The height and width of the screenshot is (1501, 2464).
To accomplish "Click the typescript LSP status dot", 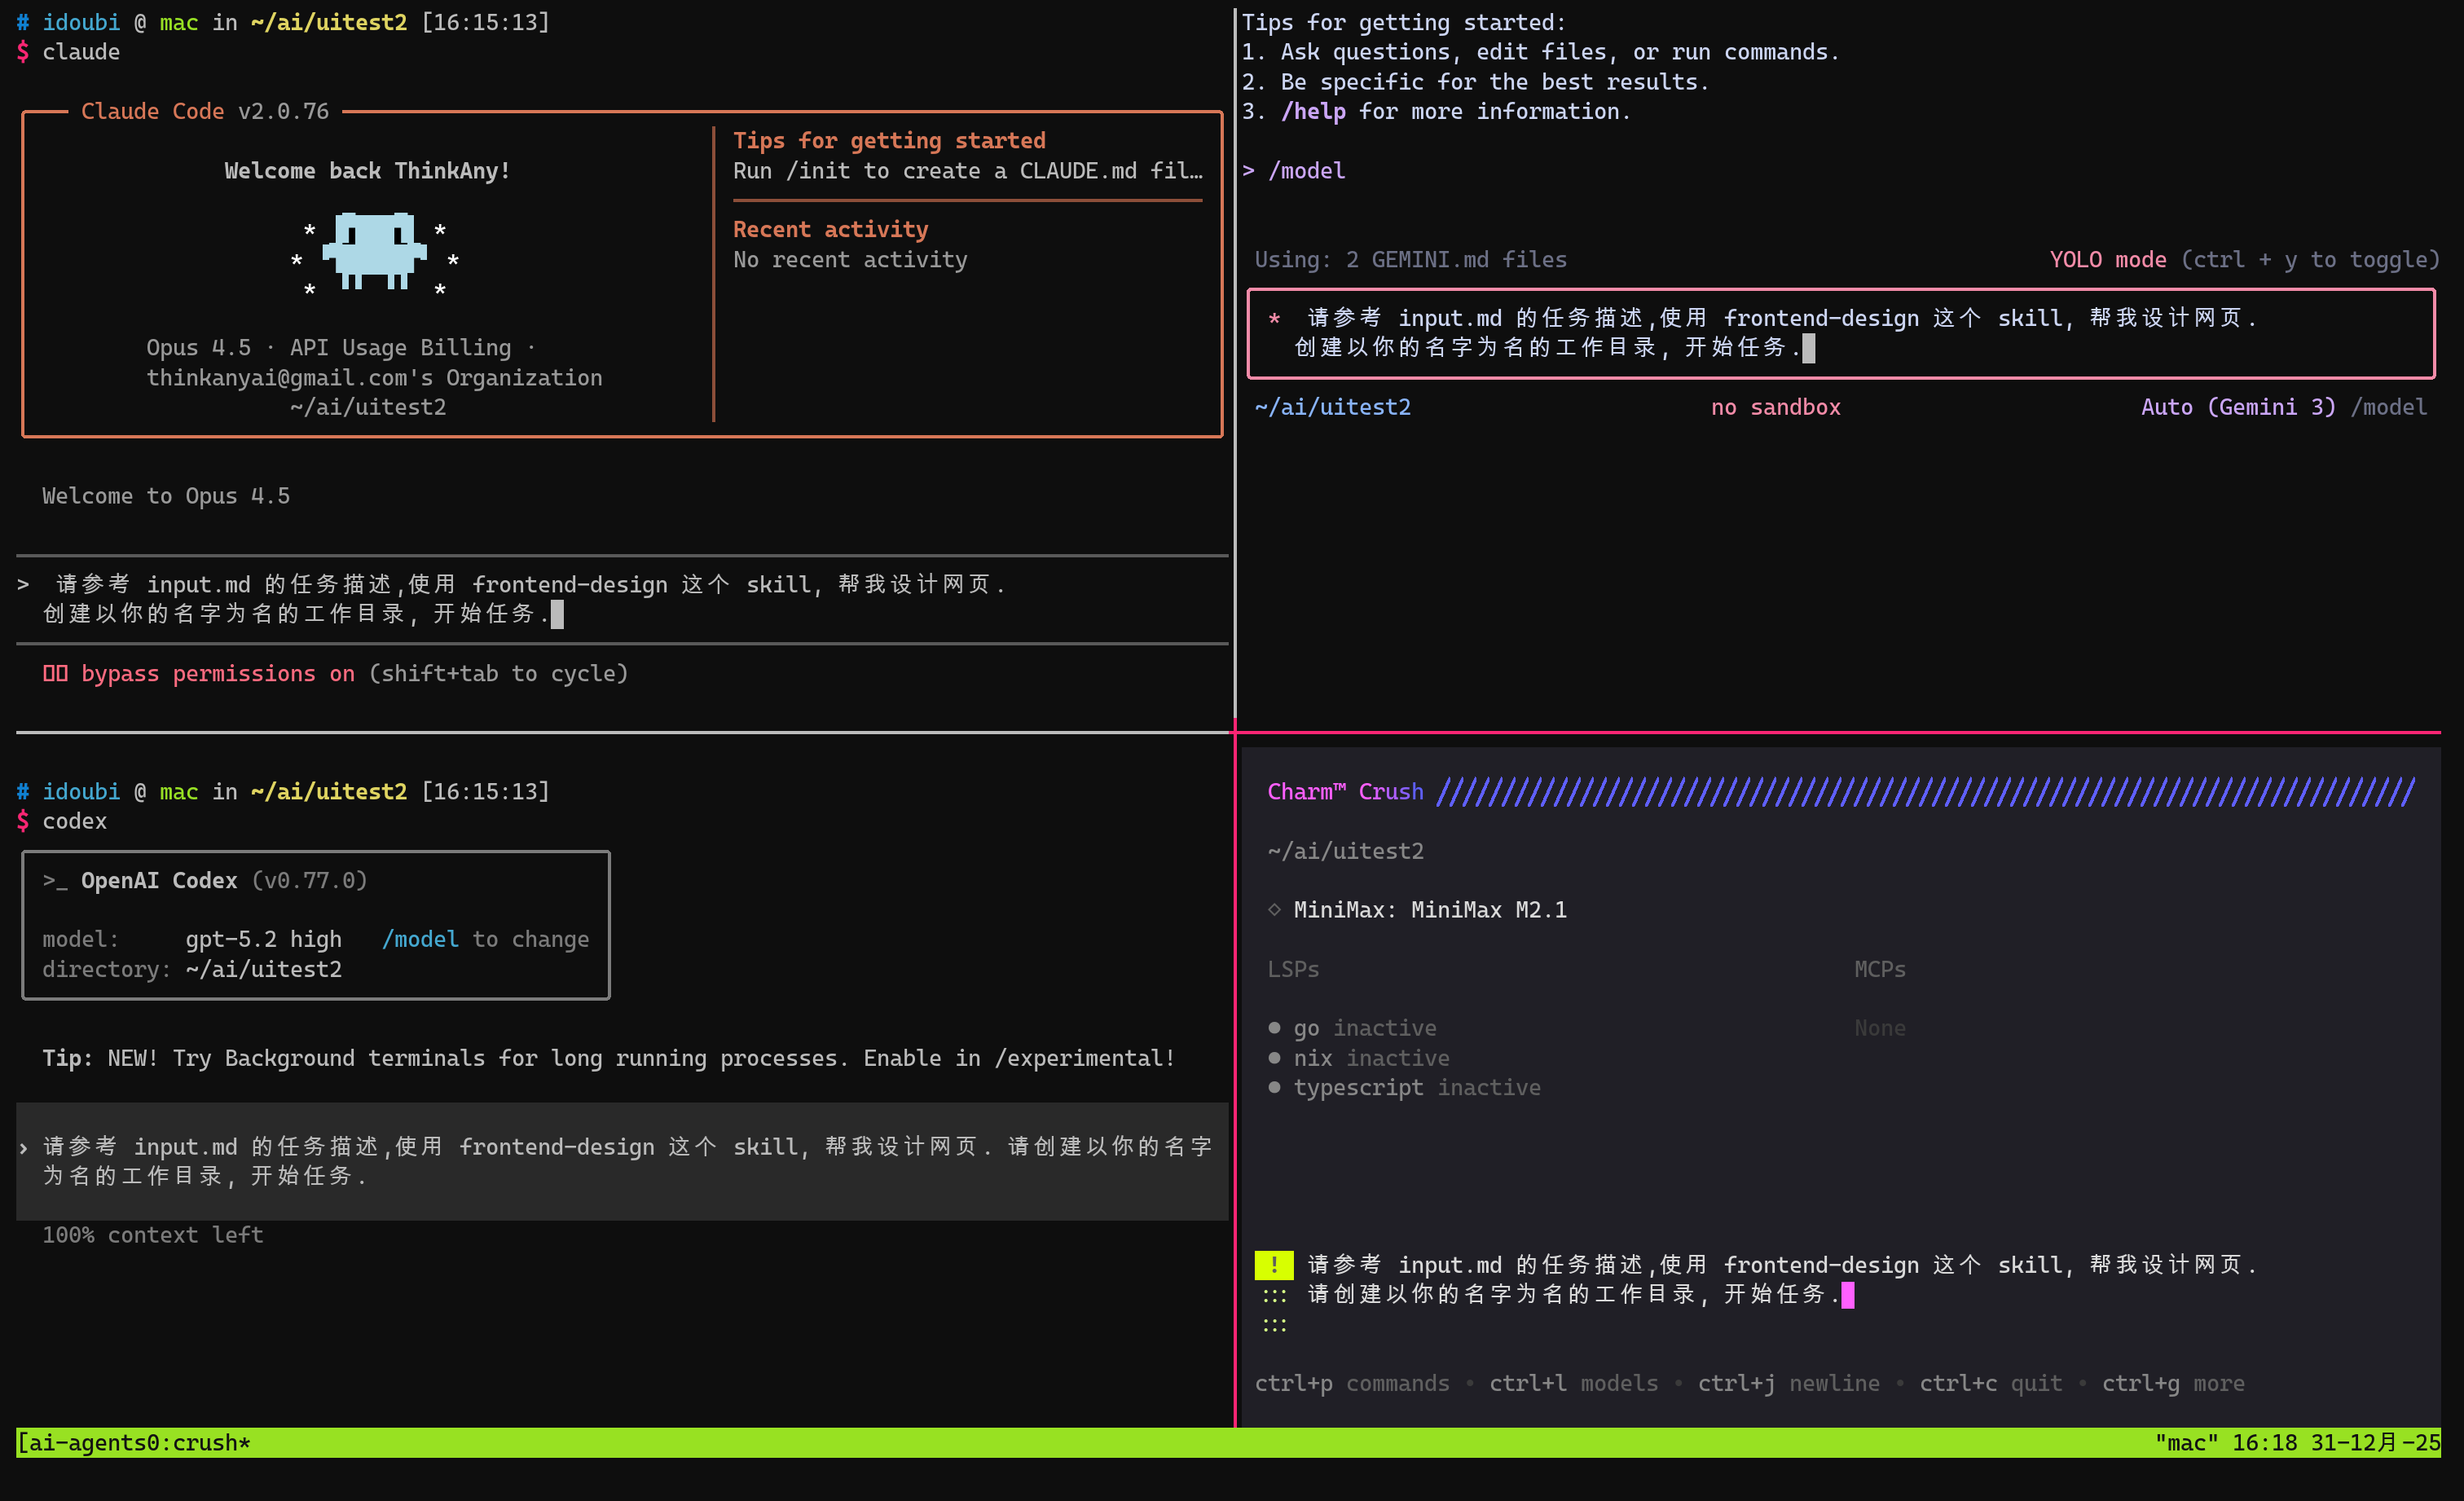I will (1274, 1088).
